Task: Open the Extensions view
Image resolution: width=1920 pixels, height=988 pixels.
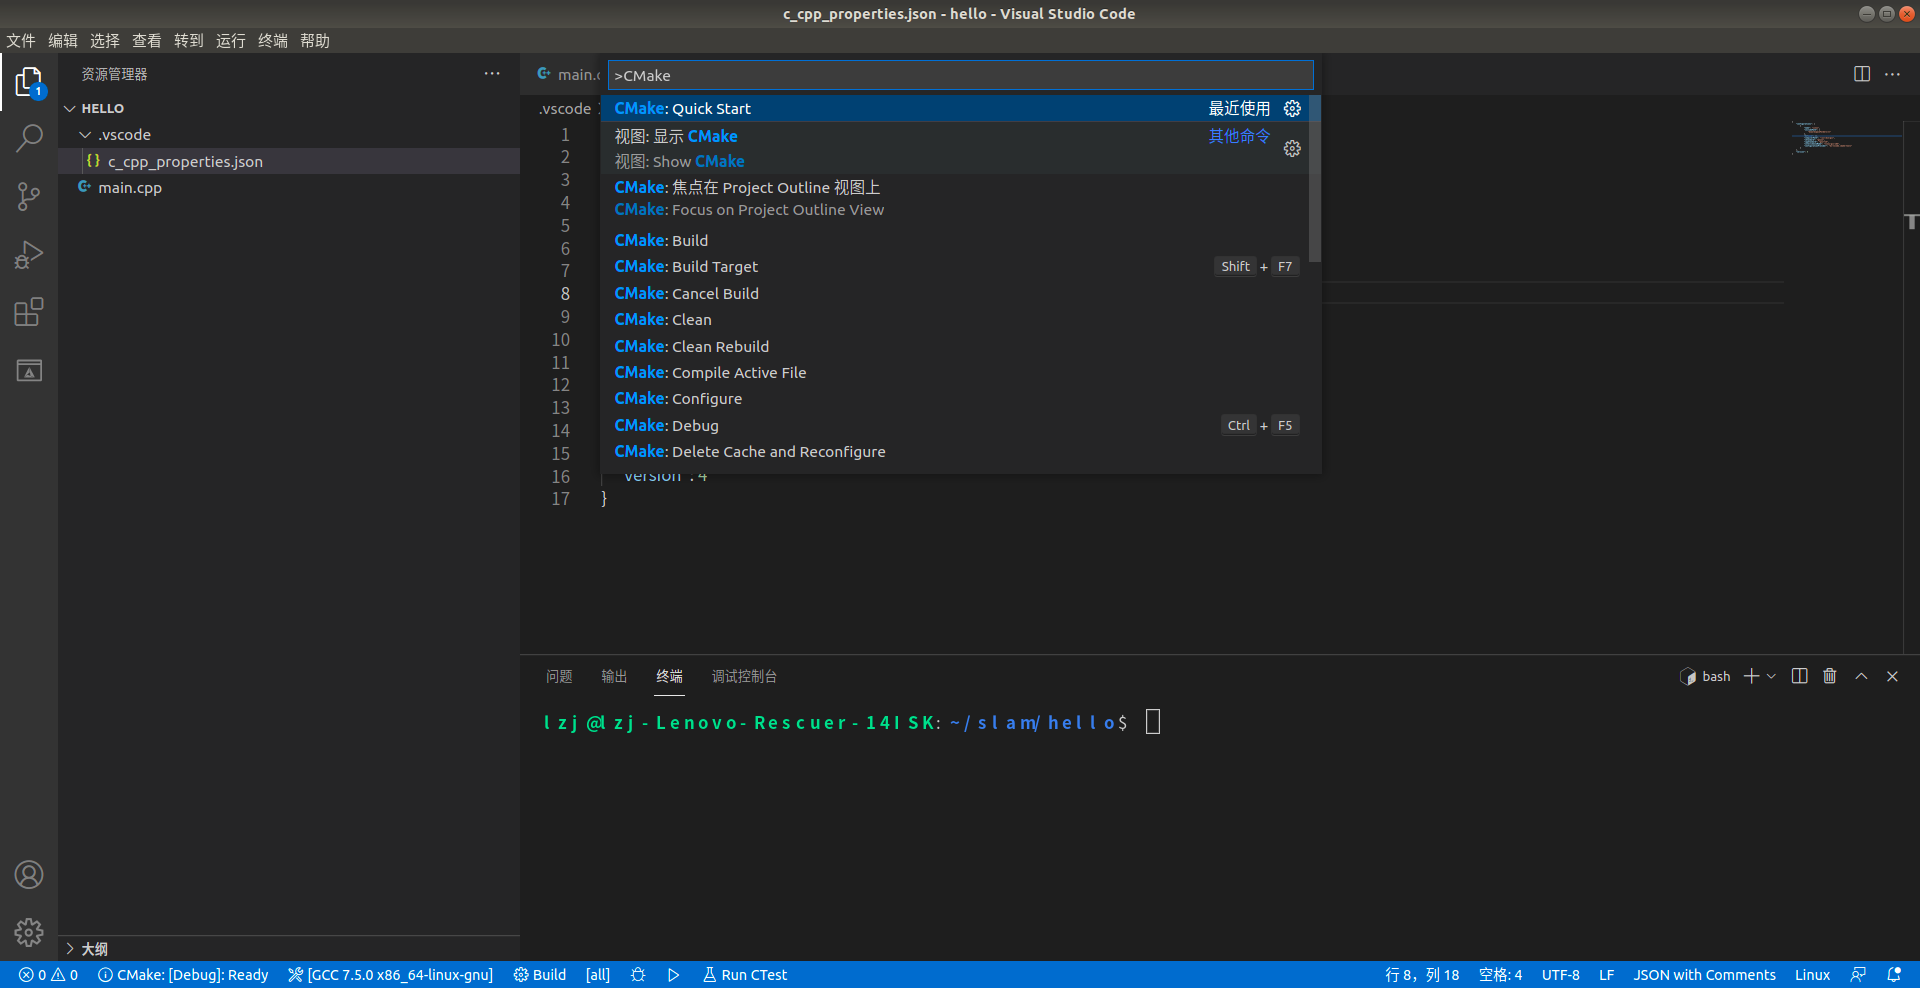Action: [29, 313]
